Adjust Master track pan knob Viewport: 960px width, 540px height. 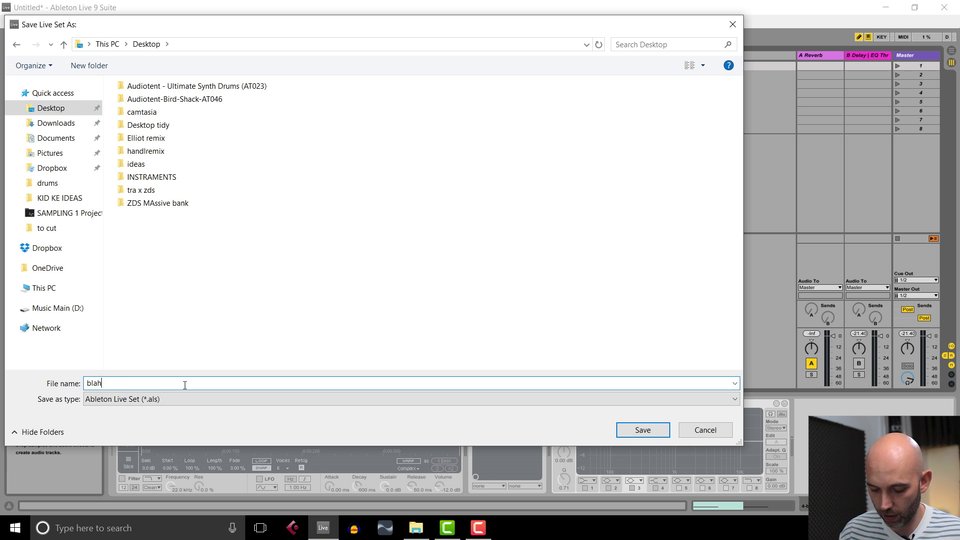click(907, 348)
